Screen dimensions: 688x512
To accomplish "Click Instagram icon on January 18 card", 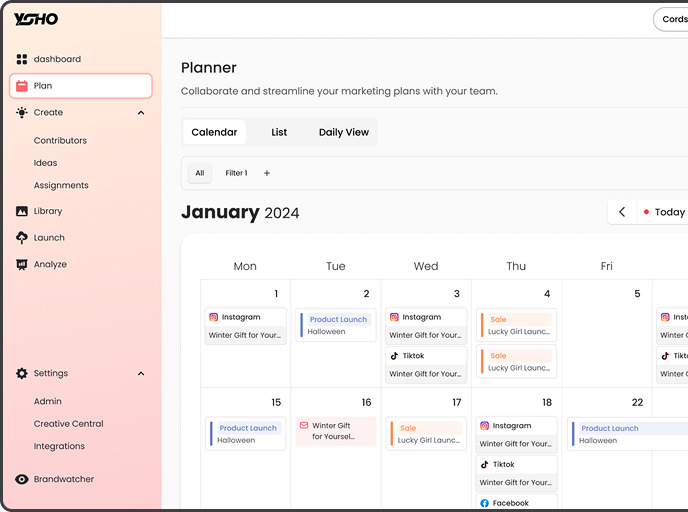I will (484, 426).
